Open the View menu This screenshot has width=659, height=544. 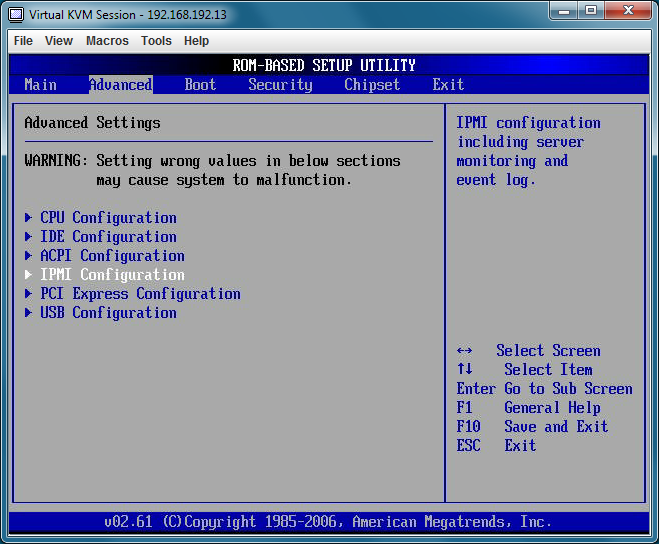59,41
